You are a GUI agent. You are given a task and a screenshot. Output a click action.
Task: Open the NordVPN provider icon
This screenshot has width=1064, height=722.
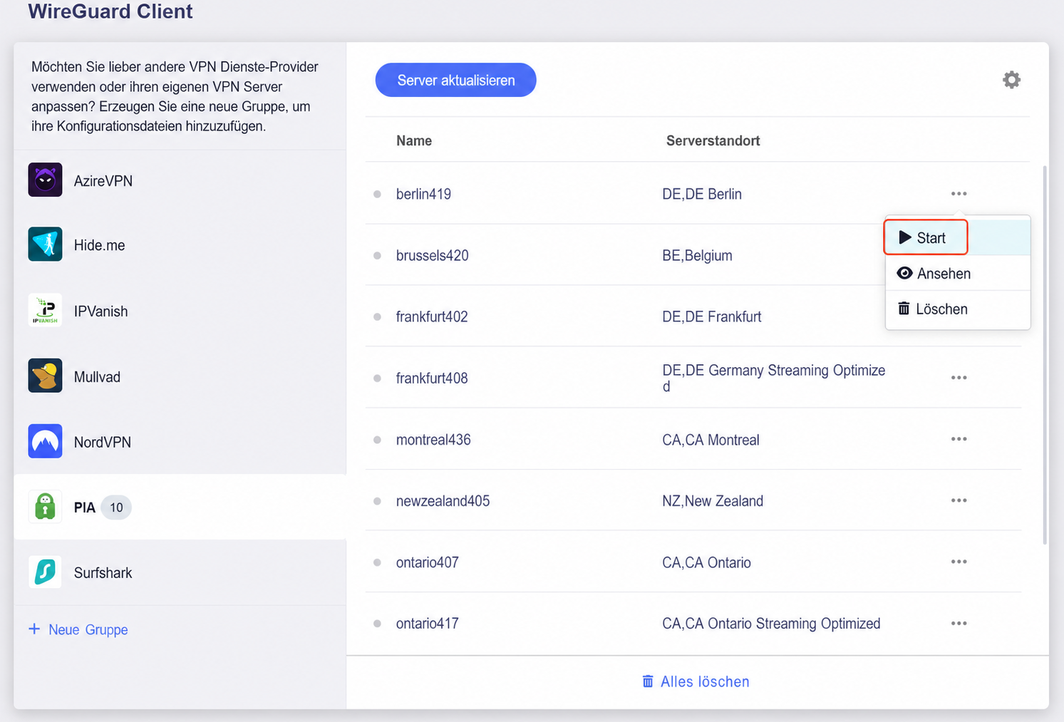coord(45,441)
